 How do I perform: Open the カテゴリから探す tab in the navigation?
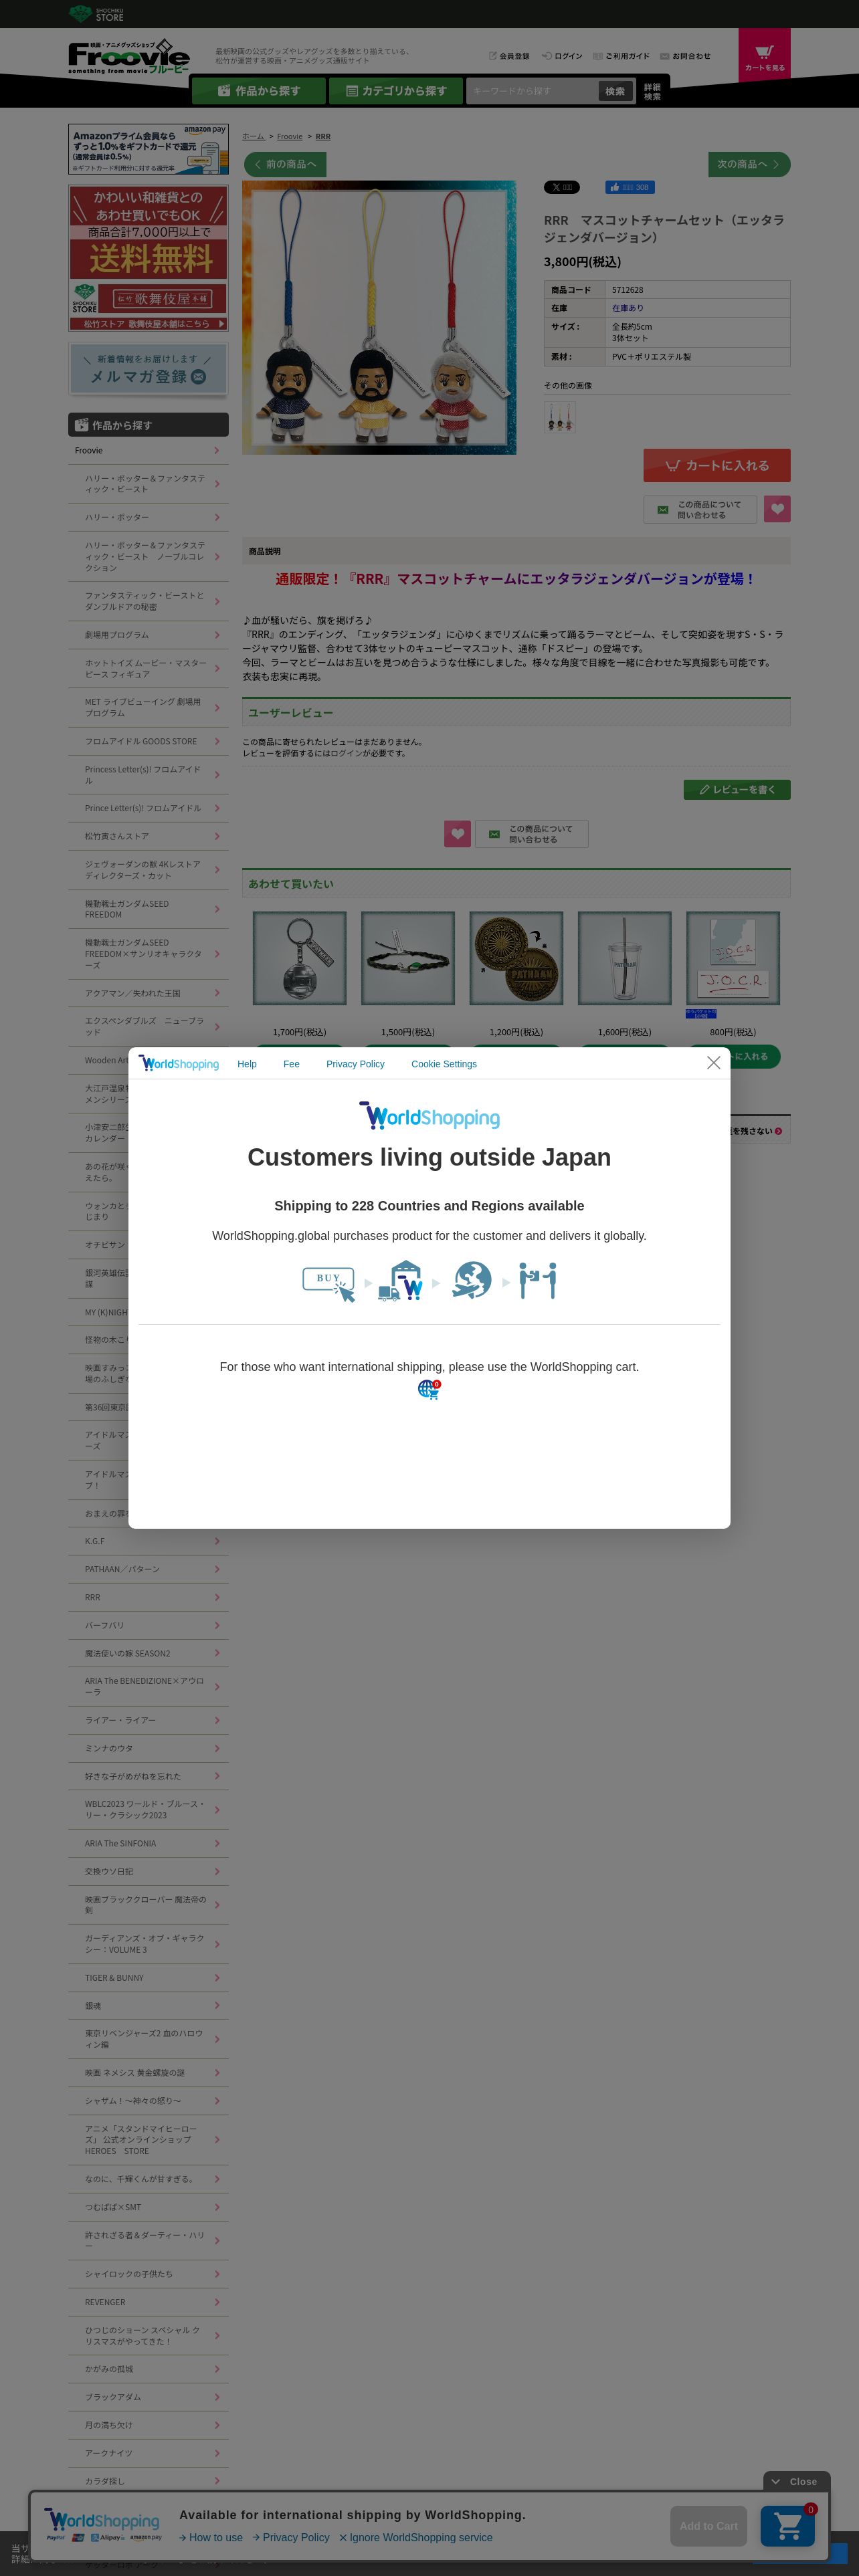396,91
